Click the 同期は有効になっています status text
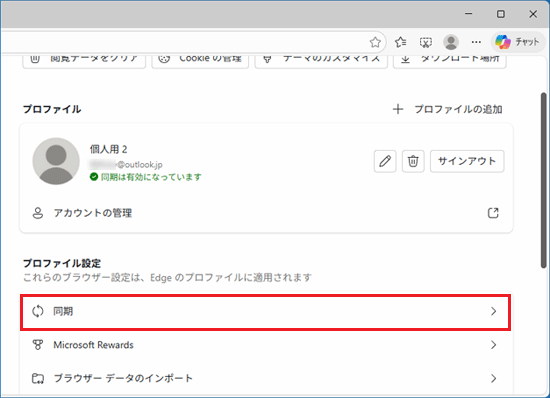Screen dimensions: 550x398 coord(151,177)
